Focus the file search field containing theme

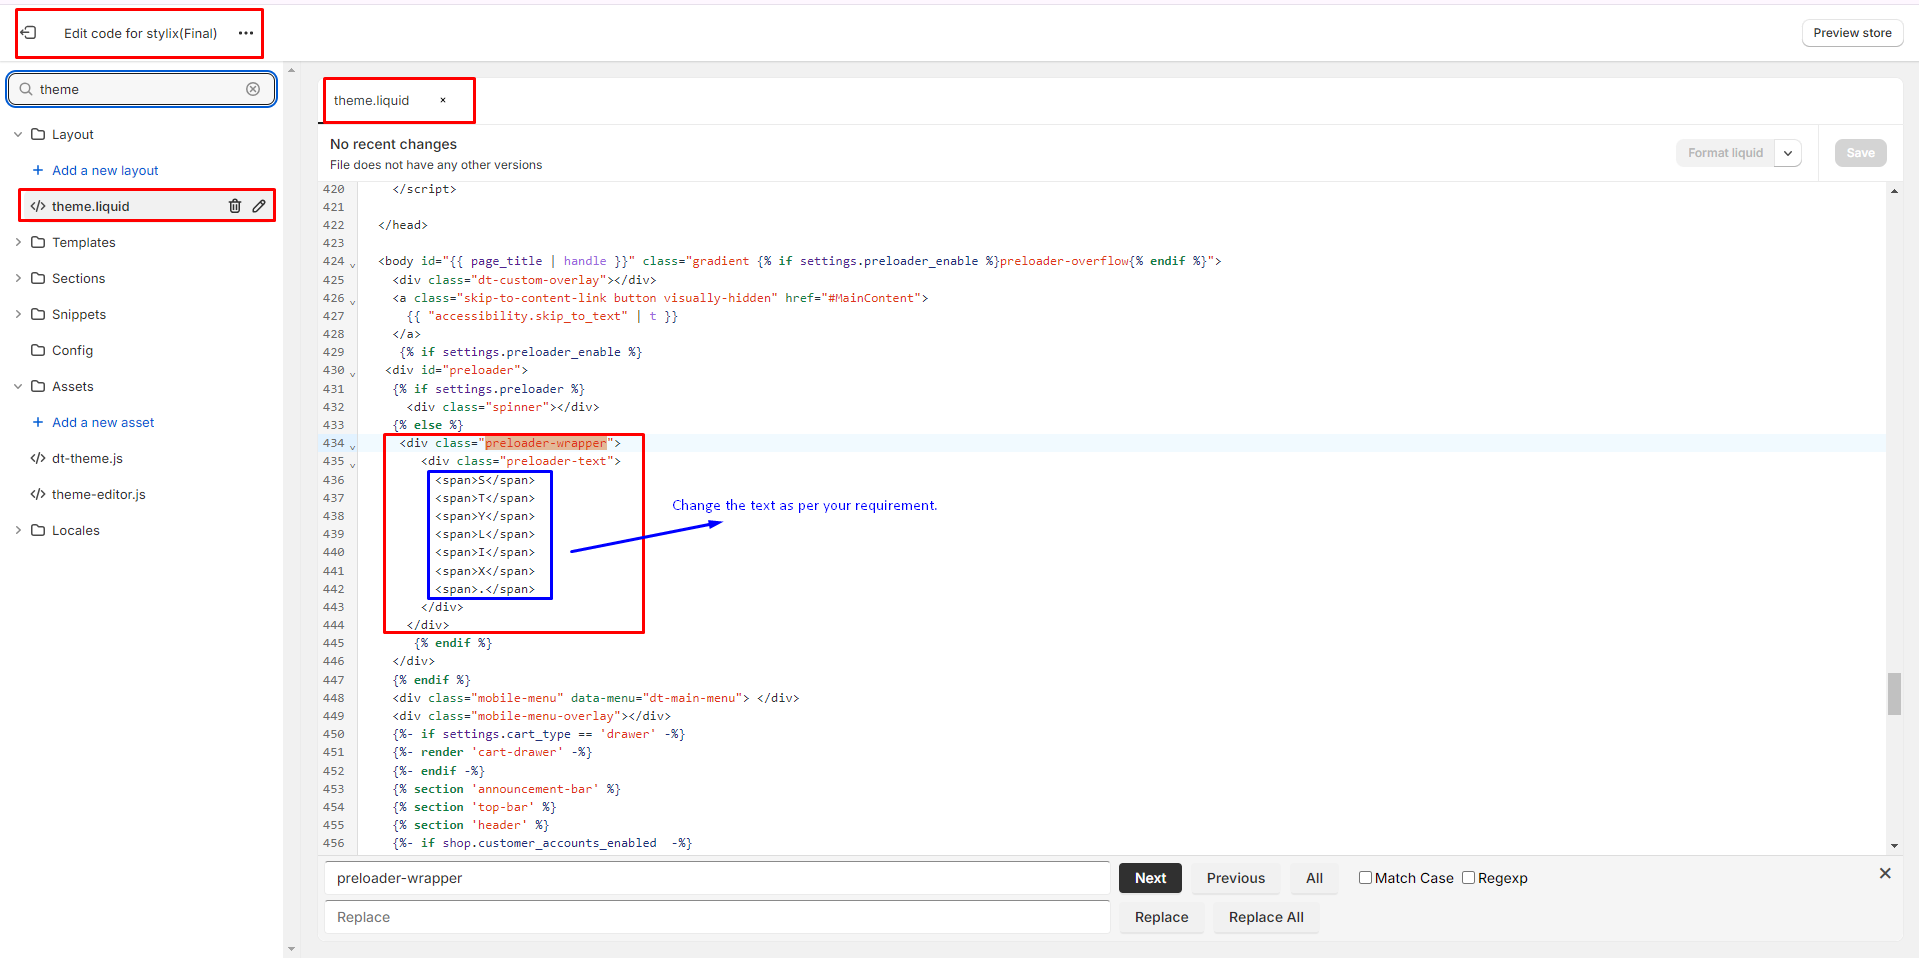coord(141,89)
